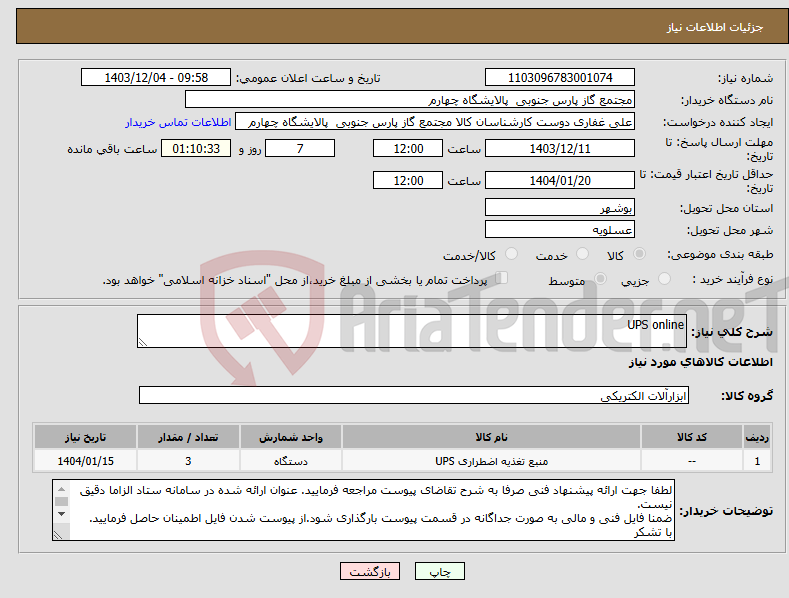The width and height of the screenshot is (789, 598).
Task: Select the جزیی purchase type radio
Action: tap(664, 278)
